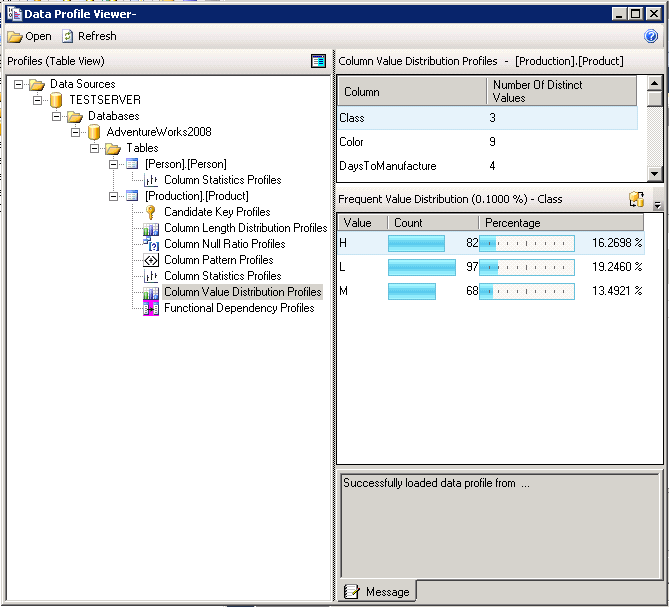Sort by the Percentage column header

coord(558,223)
